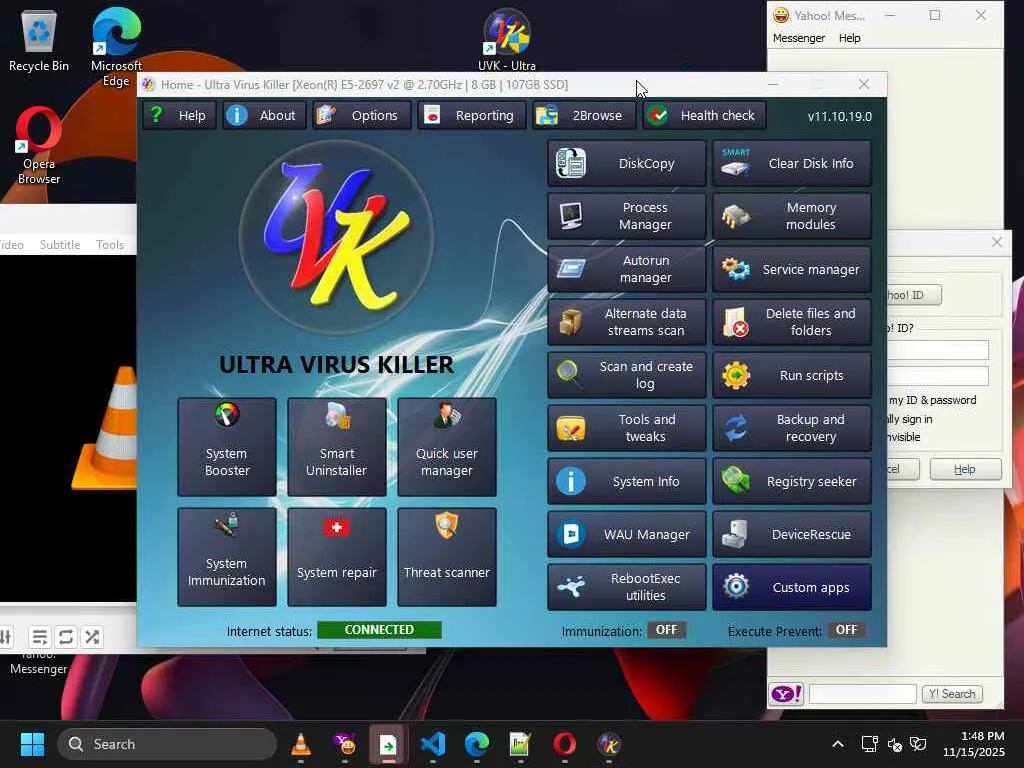Toggle the Immunization OFF indicator
The image size is (1024, 768).
pos(666,630)
